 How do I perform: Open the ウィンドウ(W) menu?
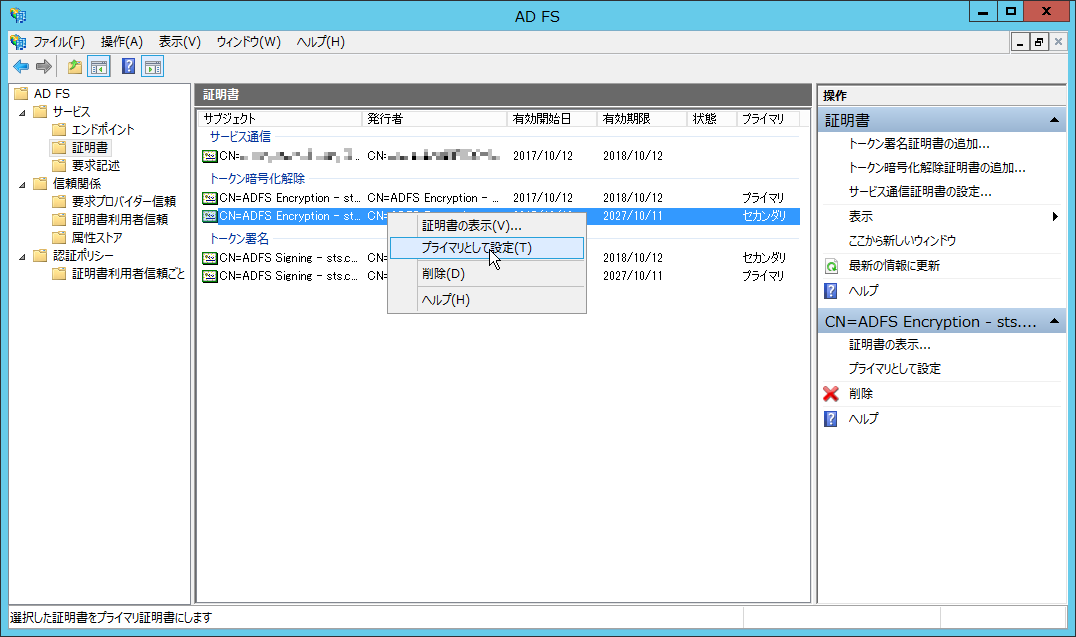(x=248, y=42)
